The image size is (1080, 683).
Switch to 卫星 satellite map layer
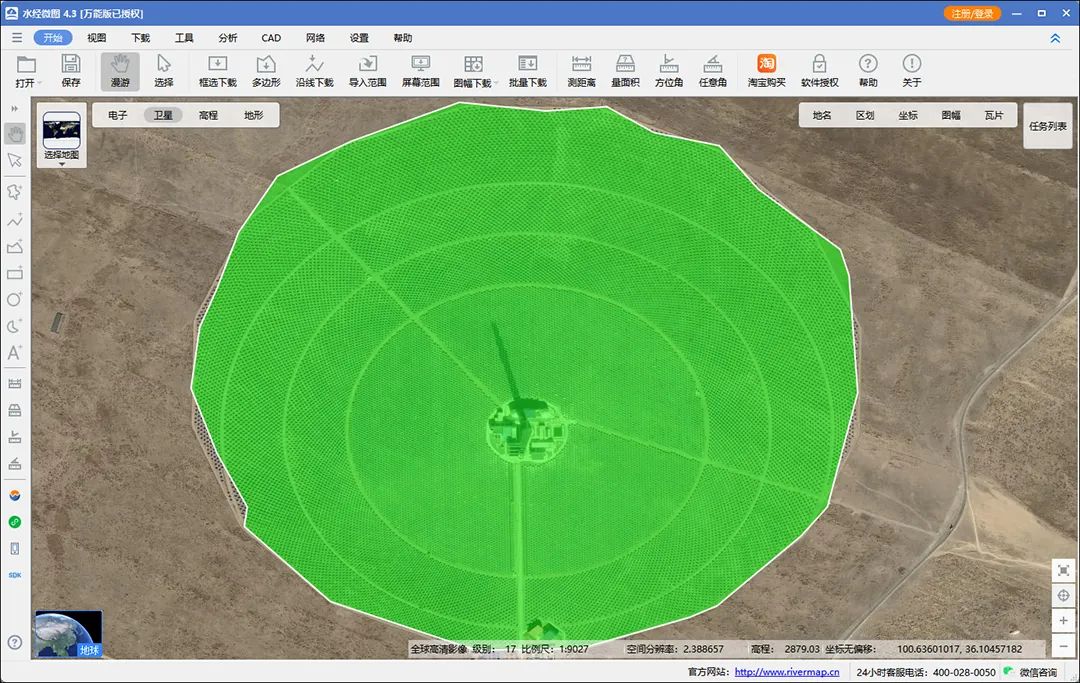163,115
